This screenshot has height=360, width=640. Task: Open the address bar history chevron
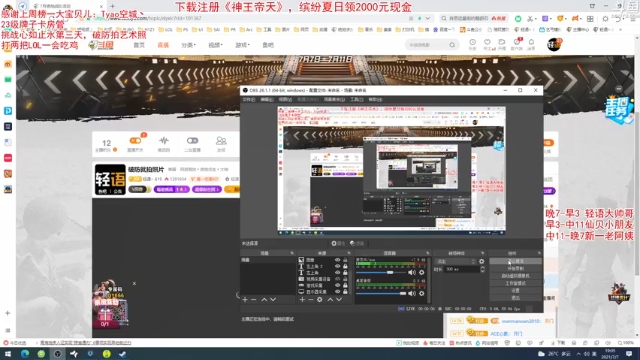(x=427, y=18)
